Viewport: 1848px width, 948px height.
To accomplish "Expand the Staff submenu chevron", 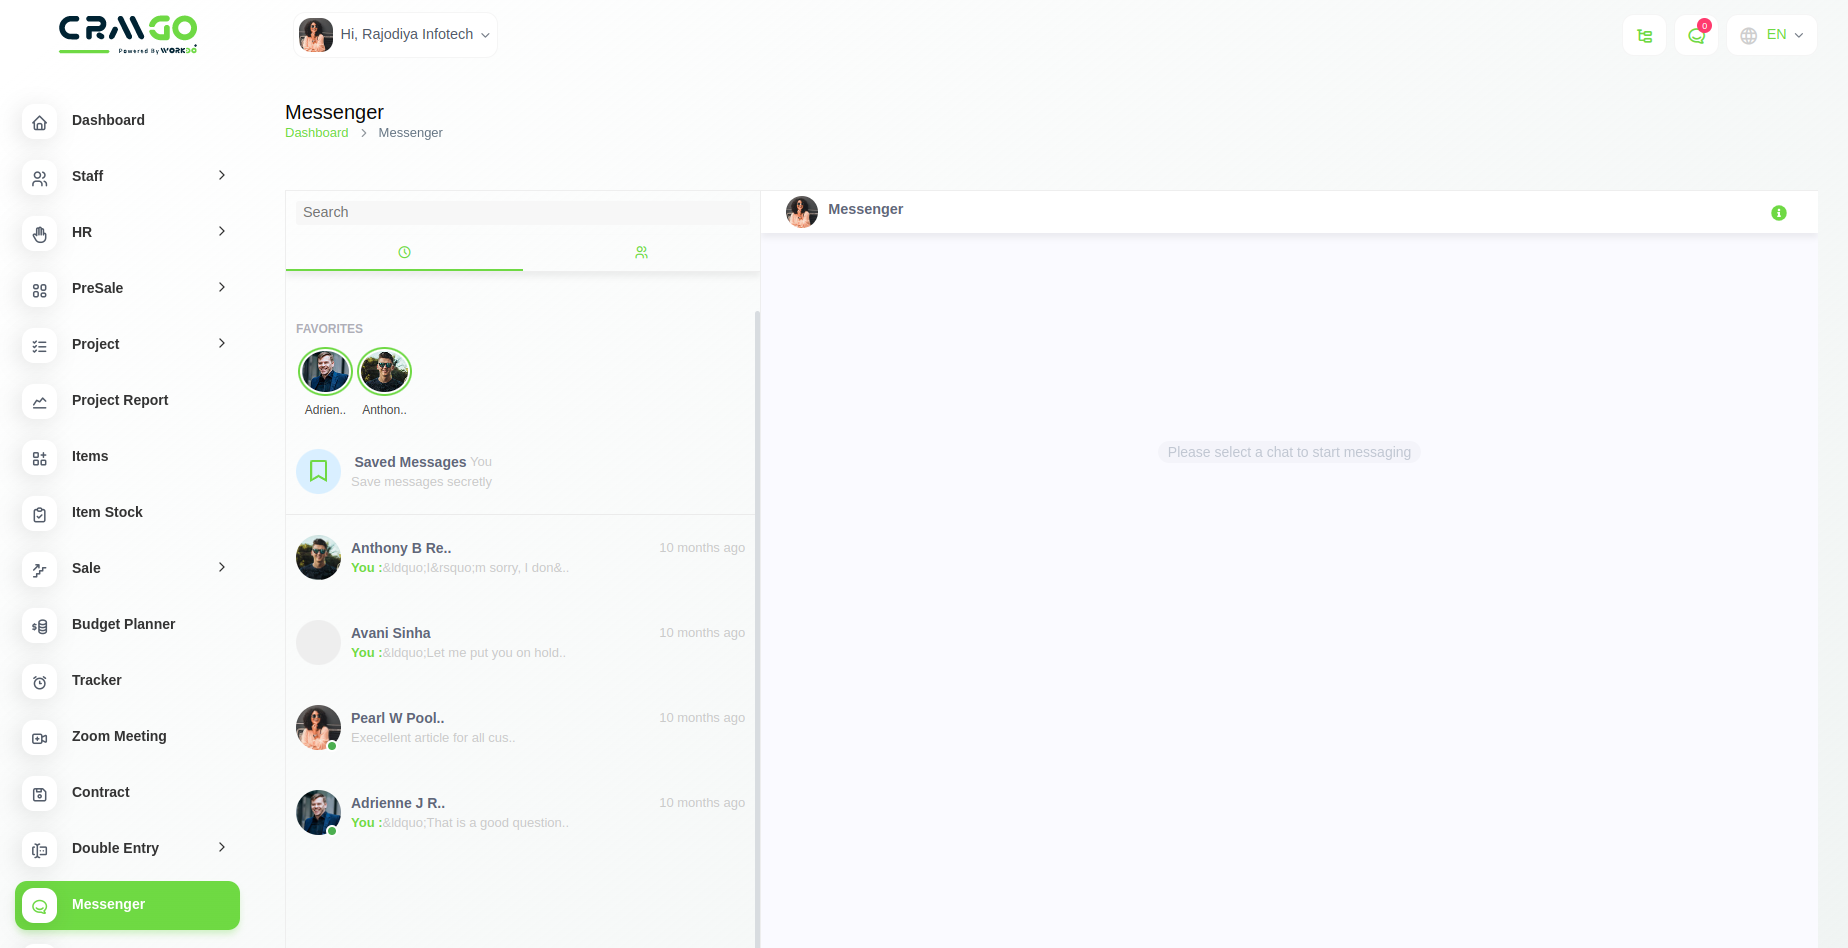I will [222, 176].
